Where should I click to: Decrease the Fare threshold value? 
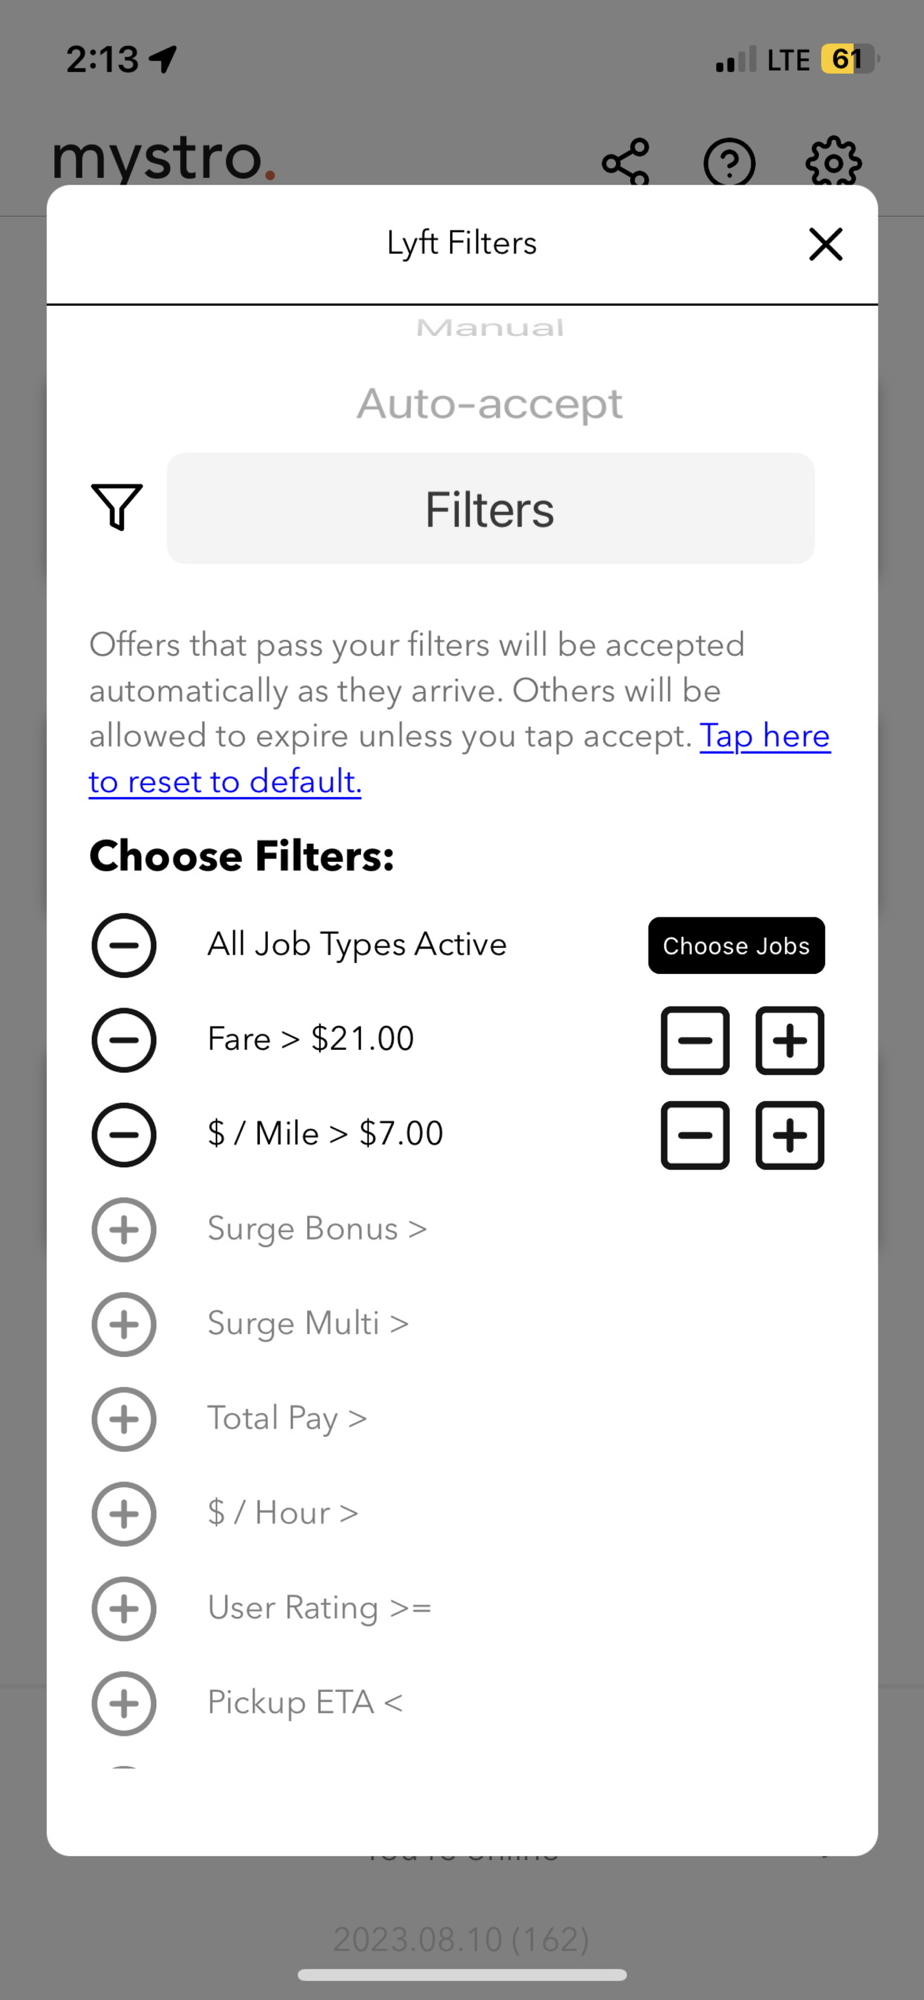coord(695,1040)
